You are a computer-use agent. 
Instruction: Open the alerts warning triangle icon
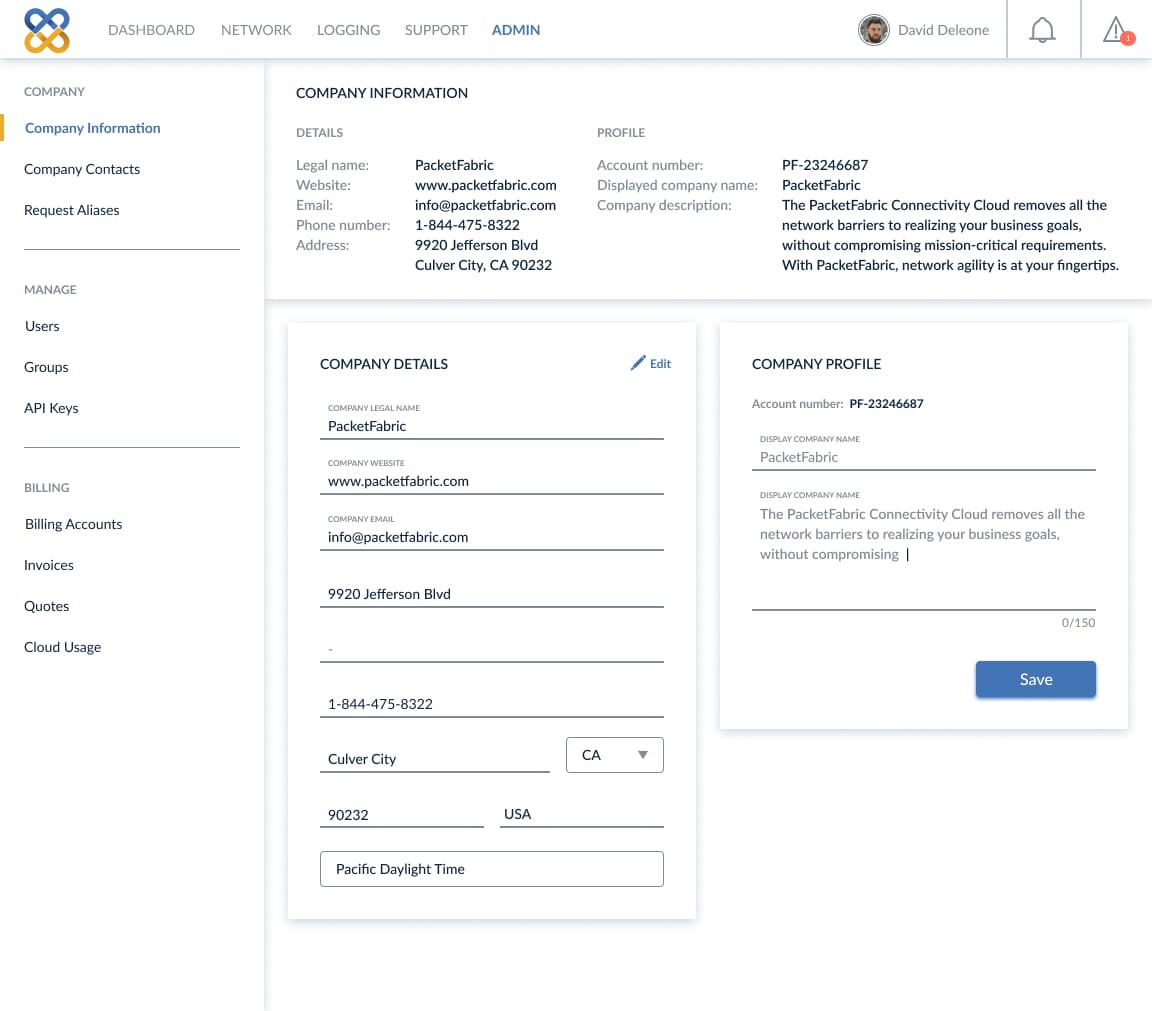pos(1117,30)
